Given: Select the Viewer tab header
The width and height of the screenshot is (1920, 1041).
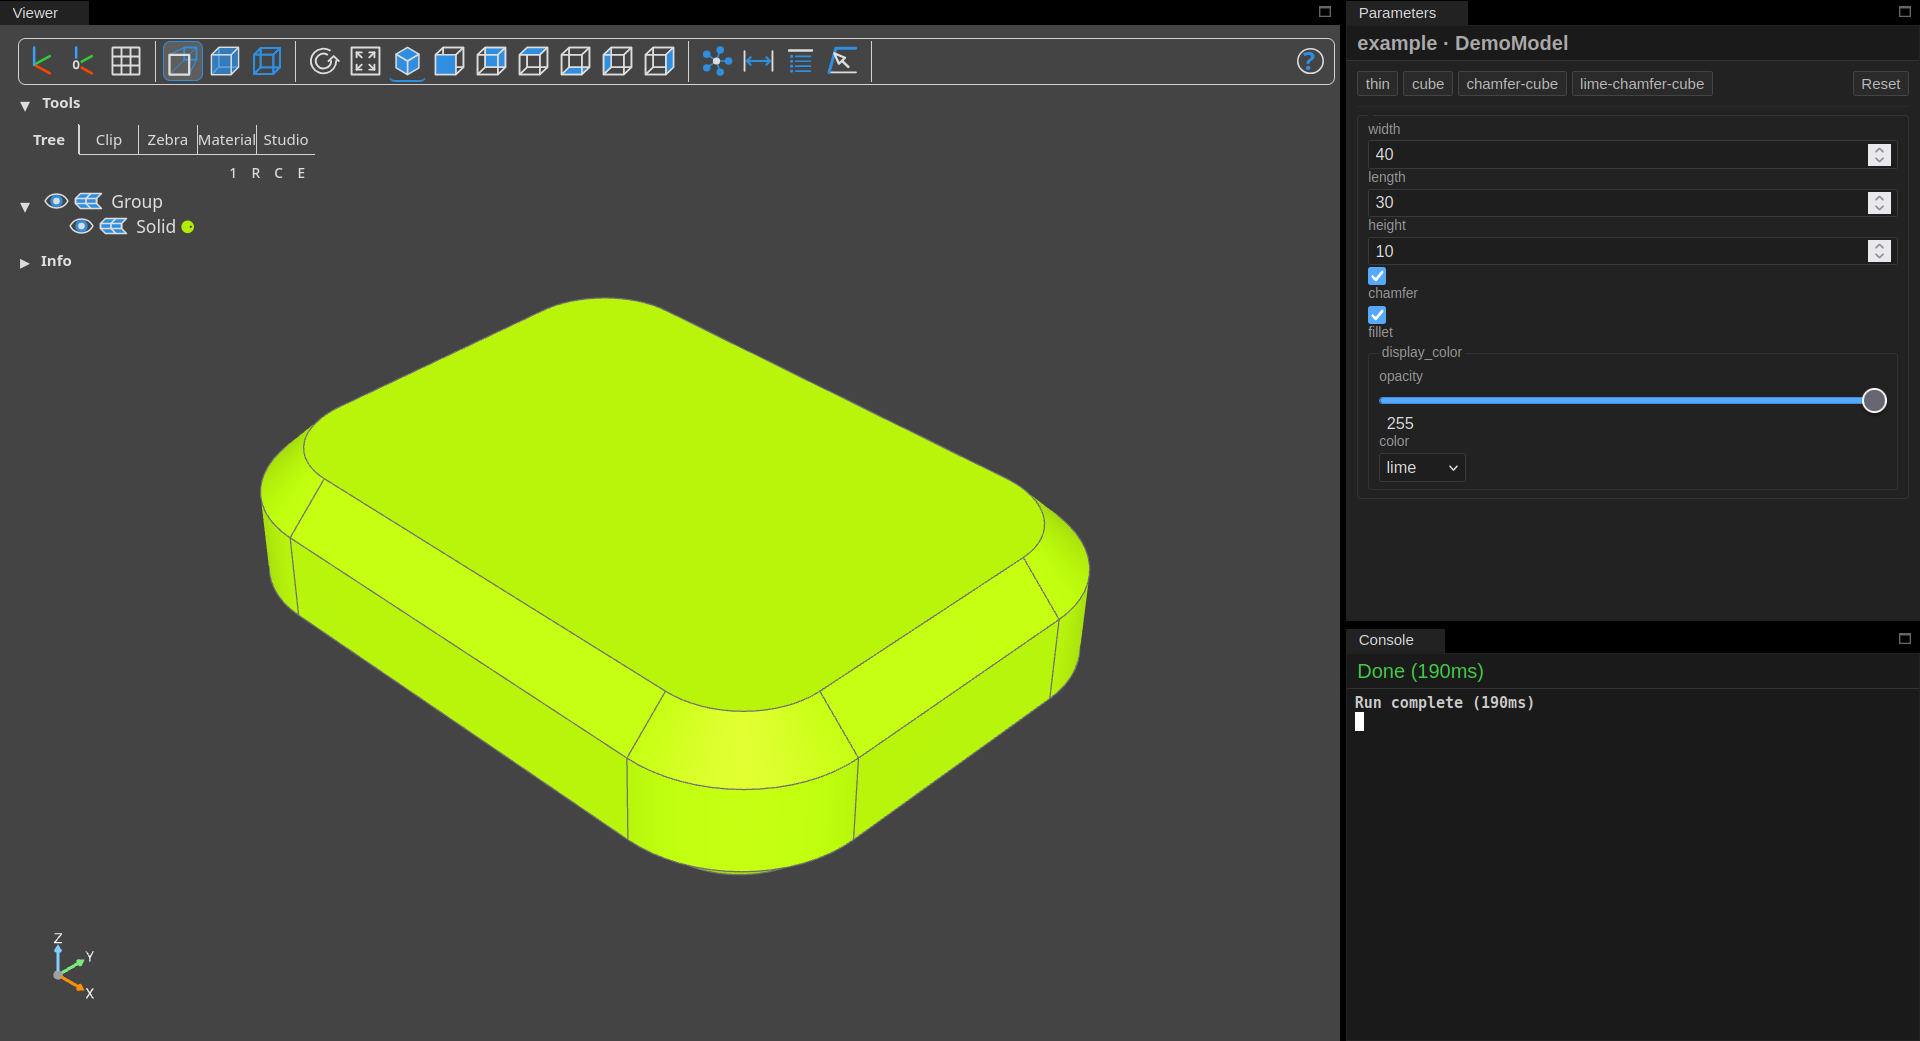Looking at the screenshot, I should [x=36, y=13].
